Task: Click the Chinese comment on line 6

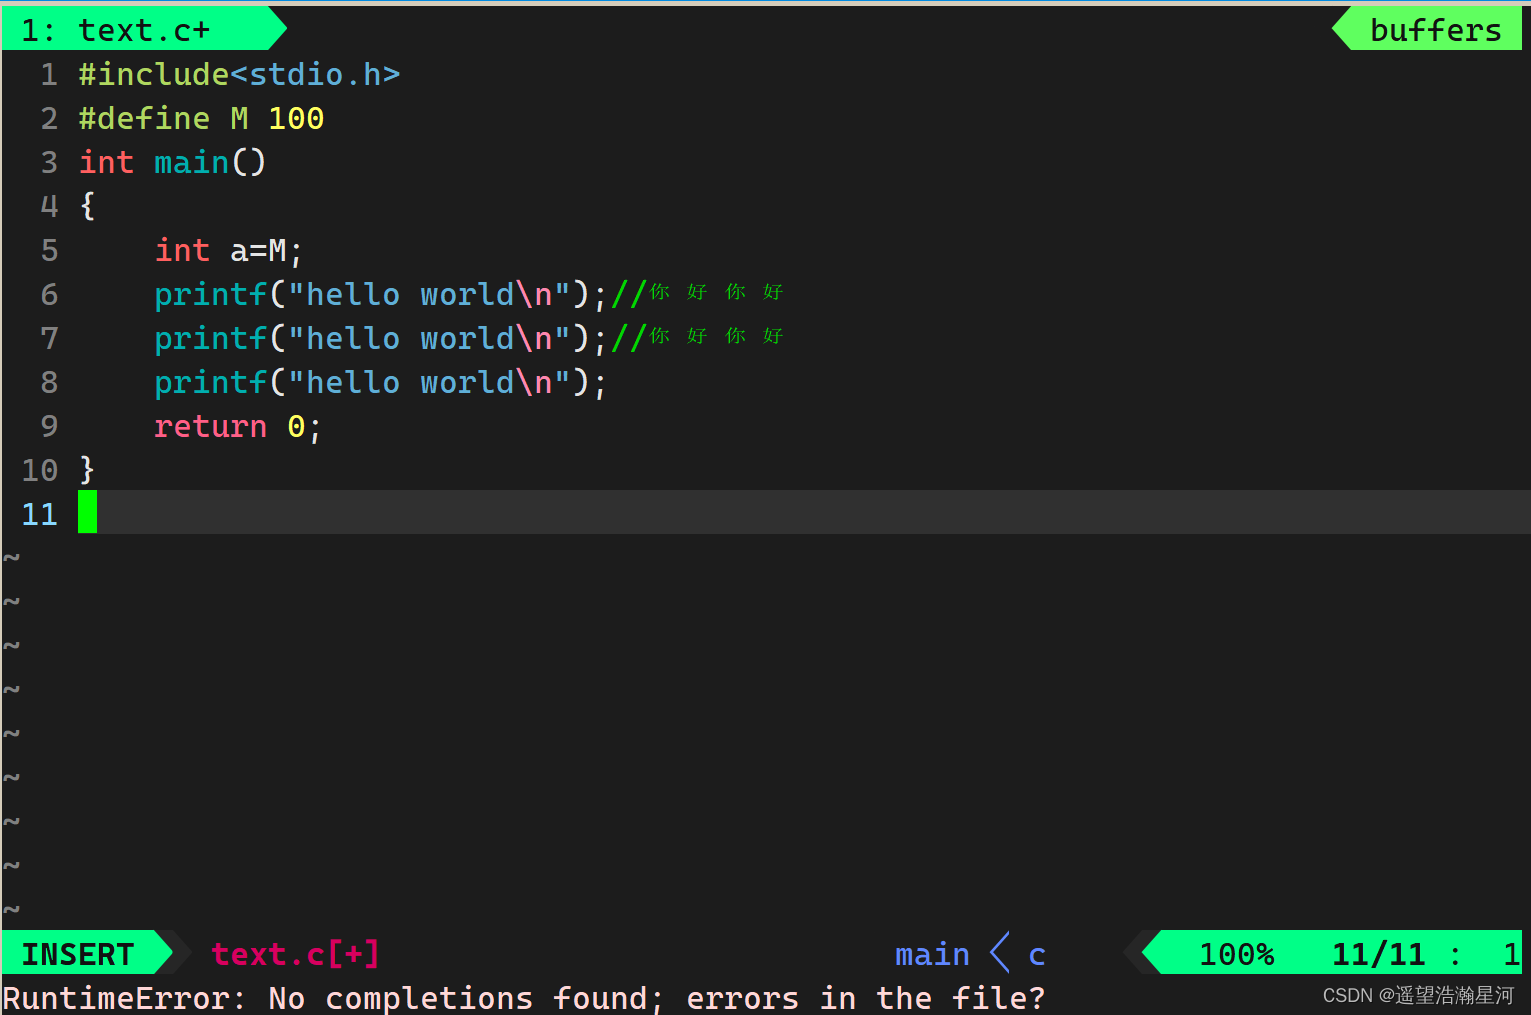Action: click(x=698, y=293)
